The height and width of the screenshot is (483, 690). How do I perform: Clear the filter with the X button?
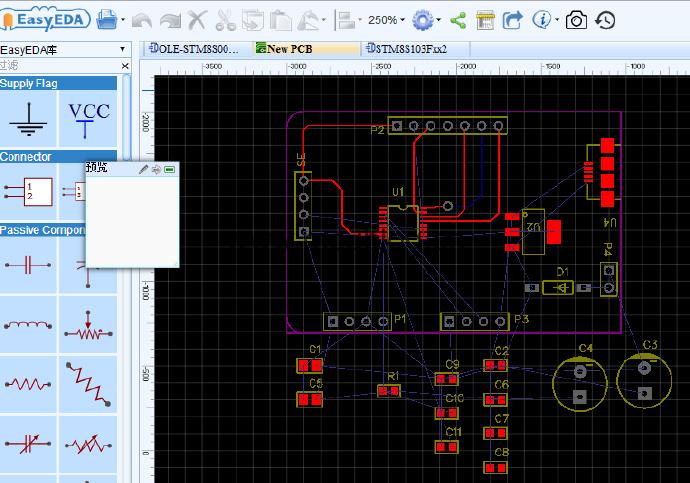pos(125,66)
